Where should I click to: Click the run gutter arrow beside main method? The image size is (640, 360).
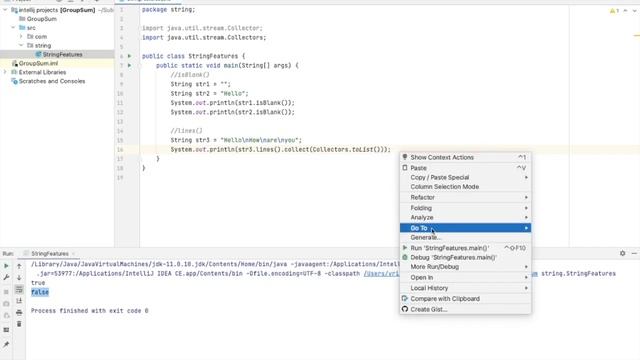[x=130, y=65]
